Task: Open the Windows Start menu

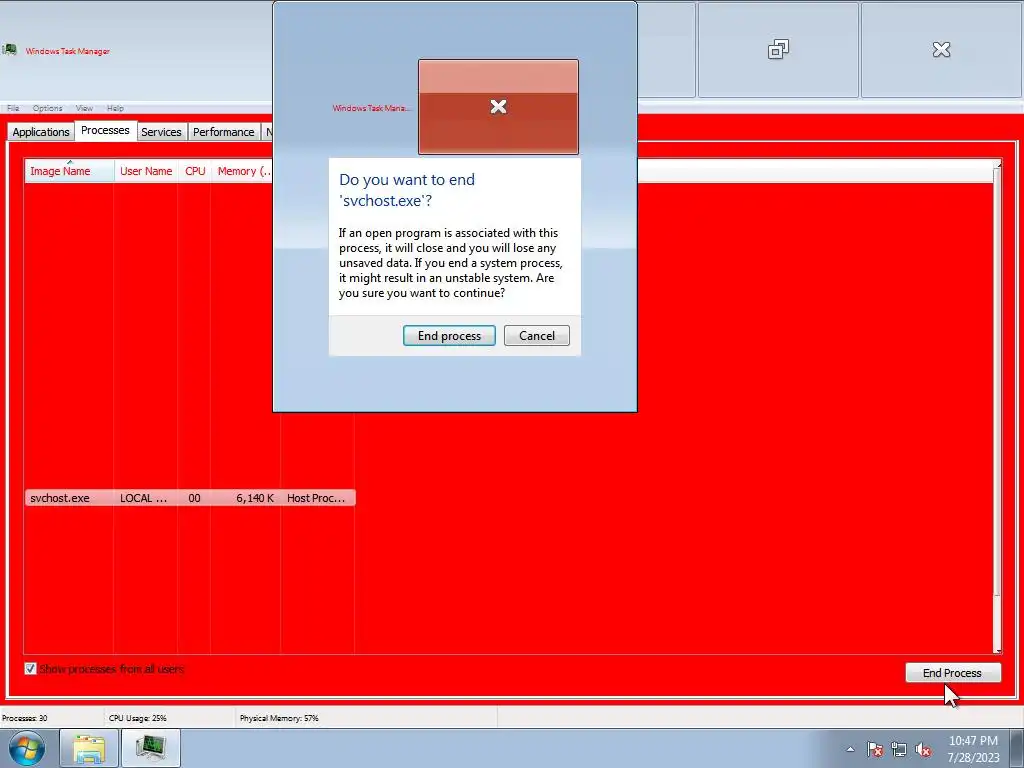Action: pyautogui.click(x=27, y=748)
